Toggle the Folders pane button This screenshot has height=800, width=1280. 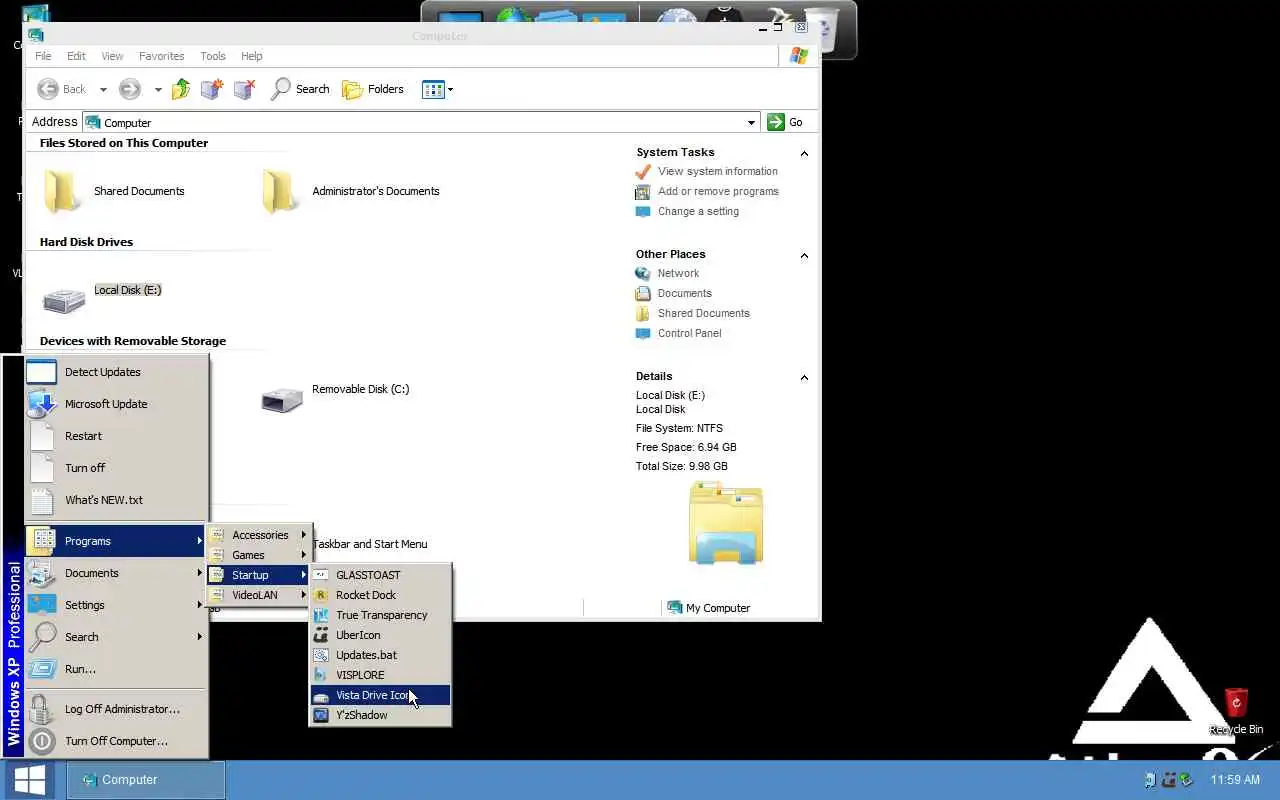click(x=372, y=89)
